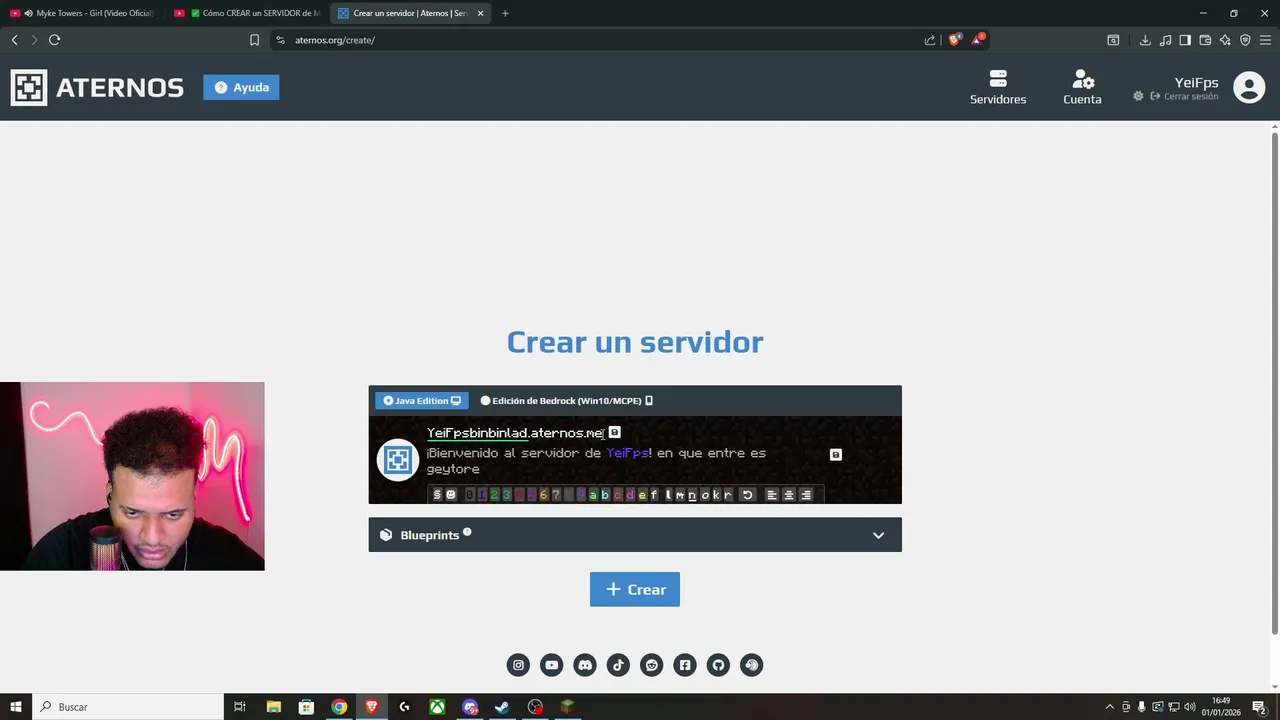Share this page via share icon

[930, 40]
